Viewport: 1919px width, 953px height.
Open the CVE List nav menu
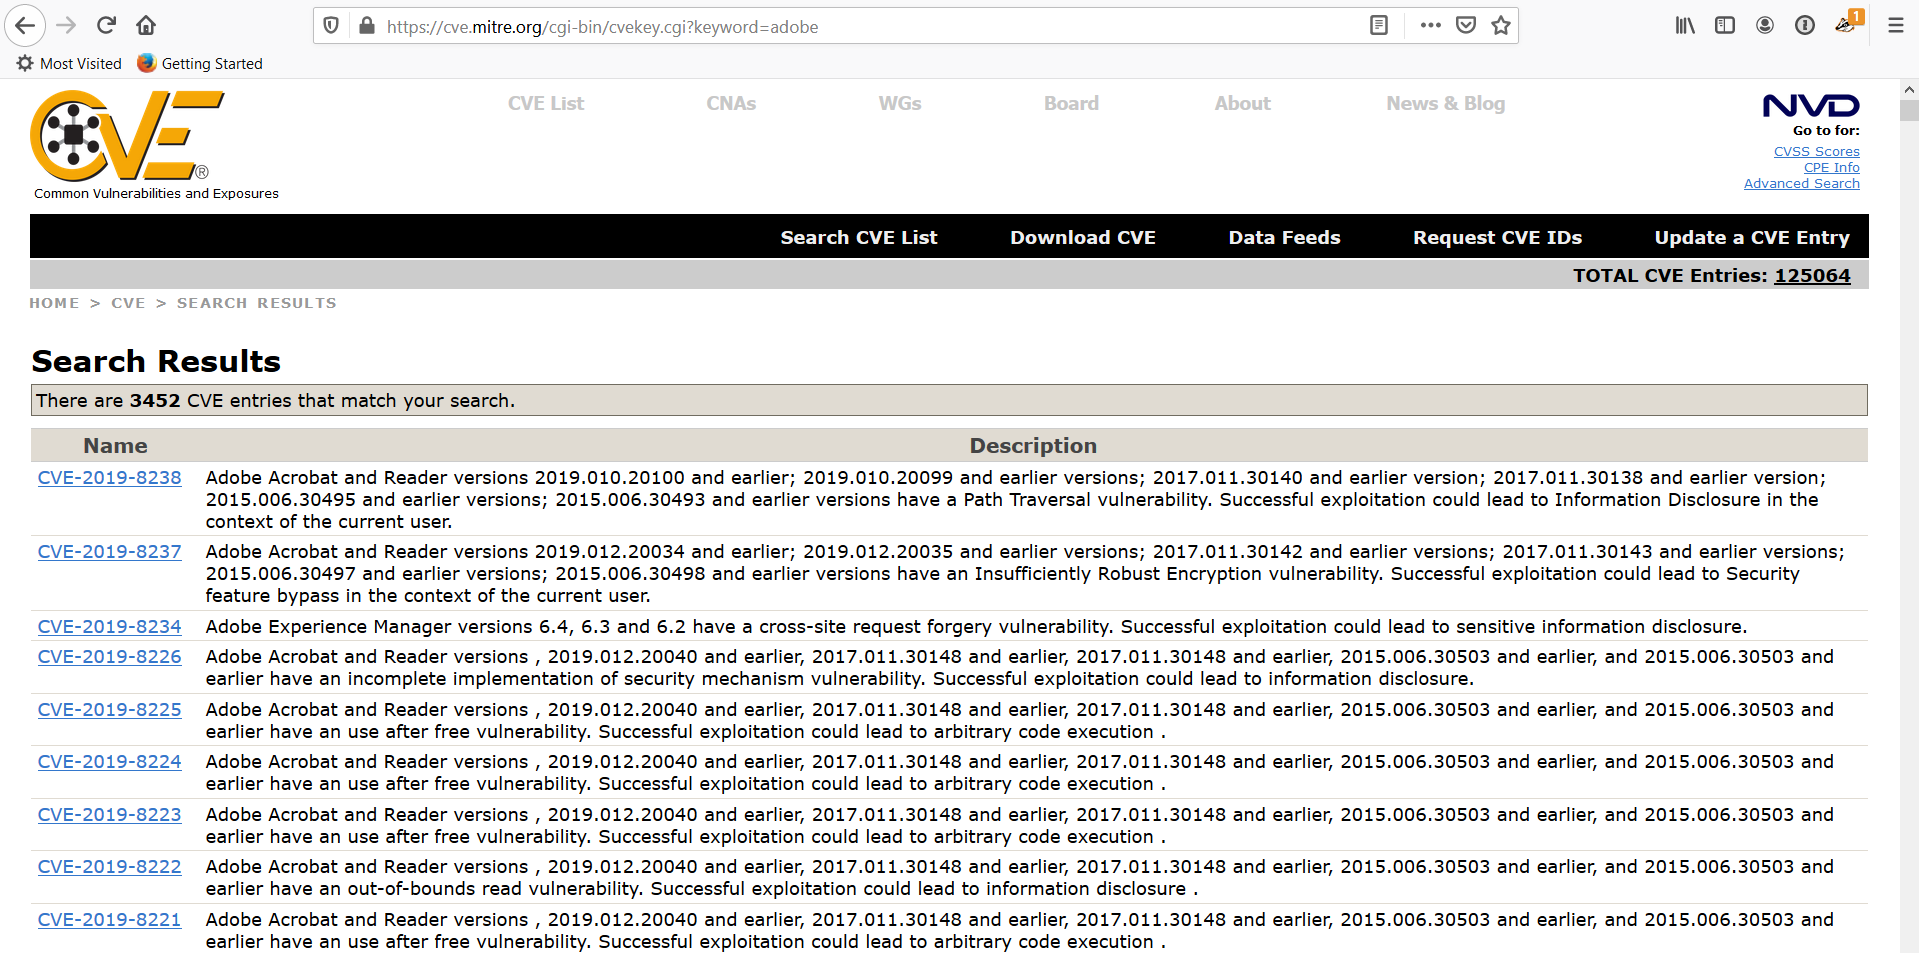click(x=546, y=104)
